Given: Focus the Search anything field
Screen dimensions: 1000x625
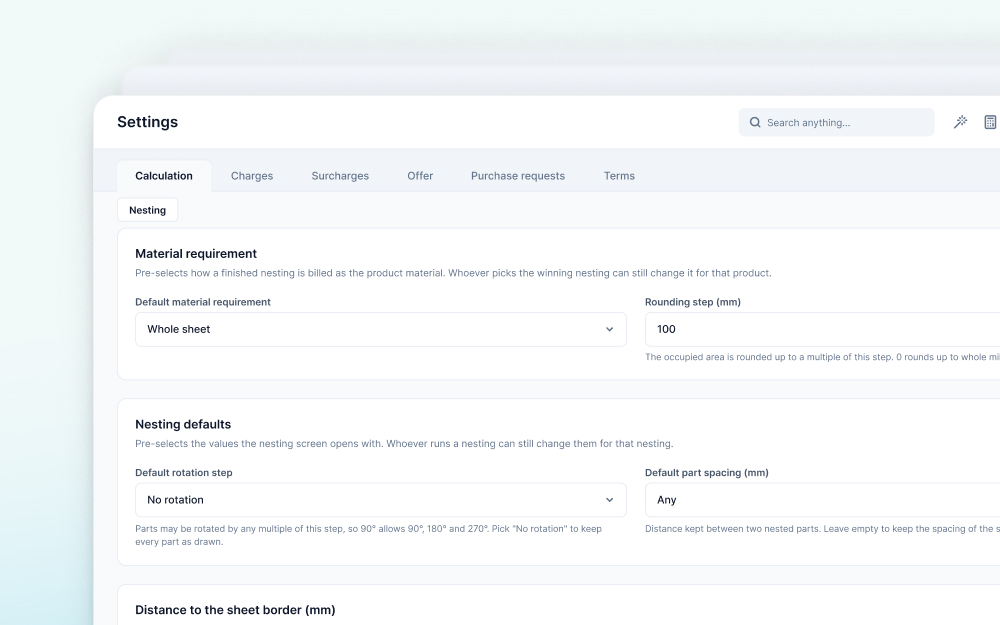Looking at the screenshot, I should [836, 122].
